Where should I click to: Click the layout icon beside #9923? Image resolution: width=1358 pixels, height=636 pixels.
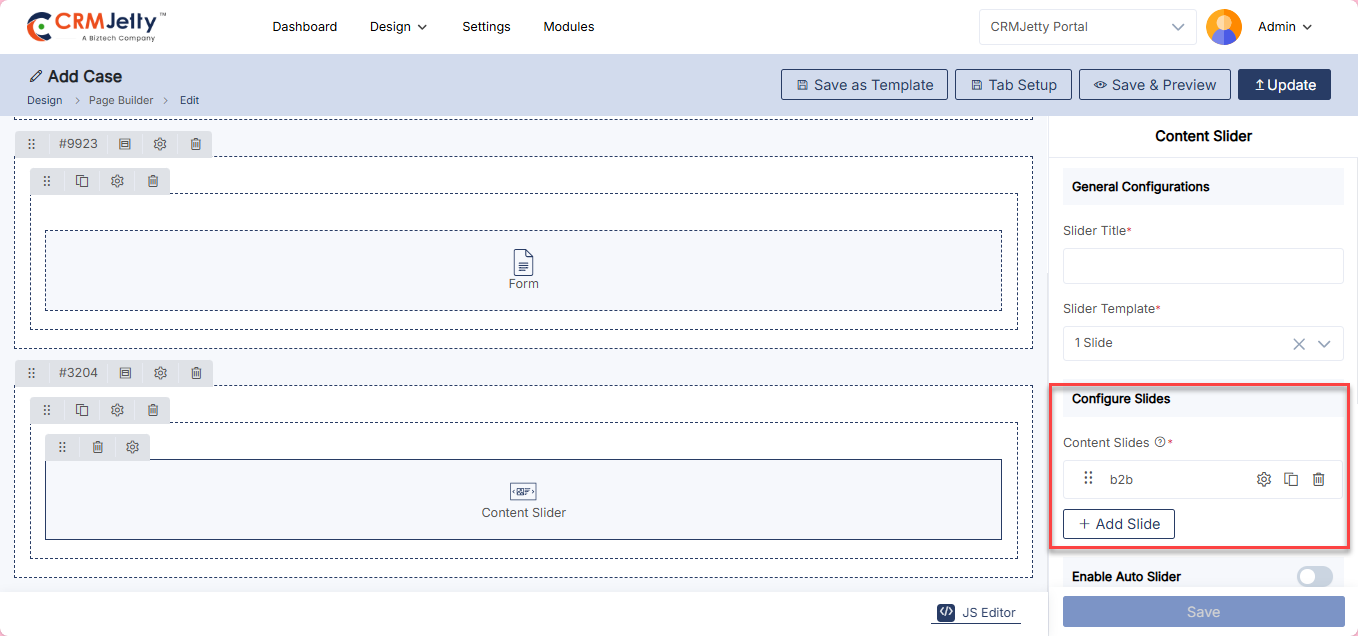tap(125, 144)
